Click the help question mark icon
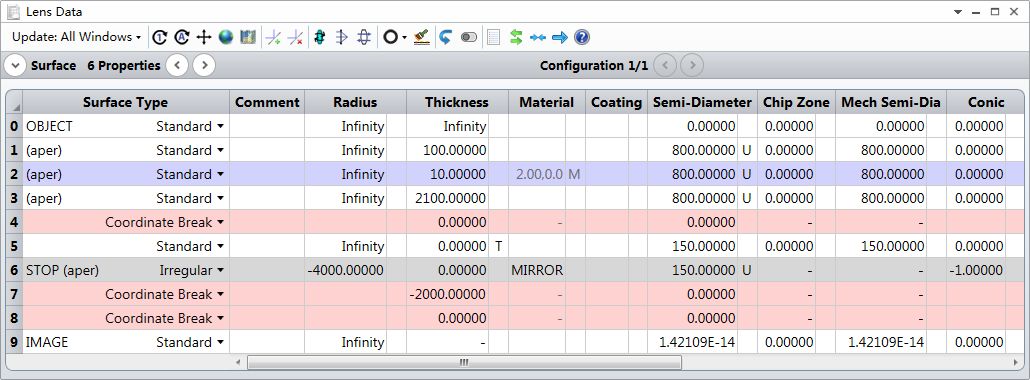The width and height of the screenshot is (1030, 380). 581,37
